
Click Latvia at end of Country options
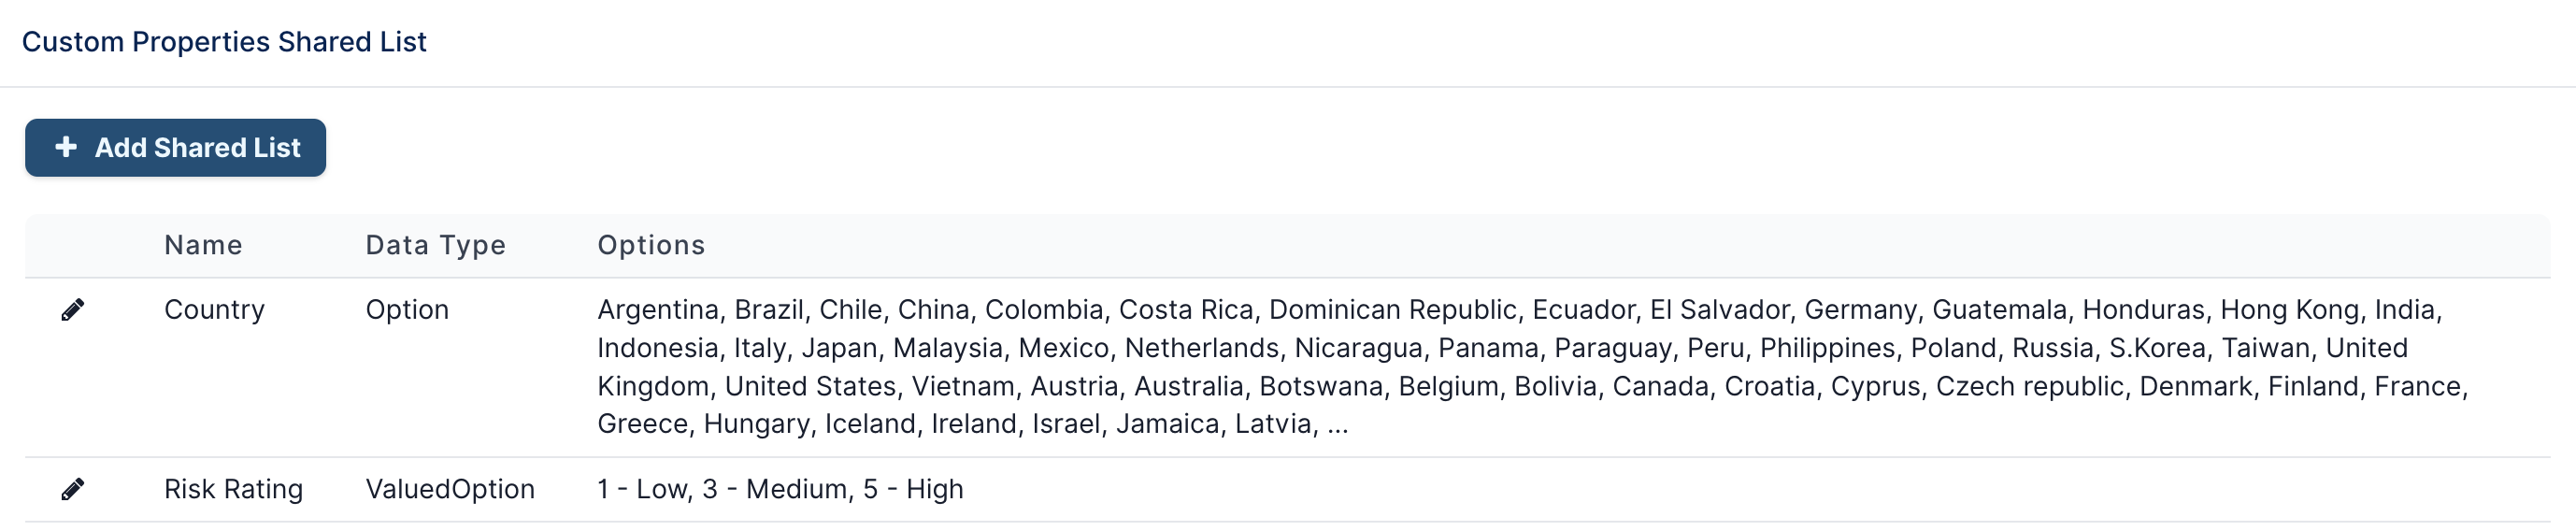tap(1273, 424)
